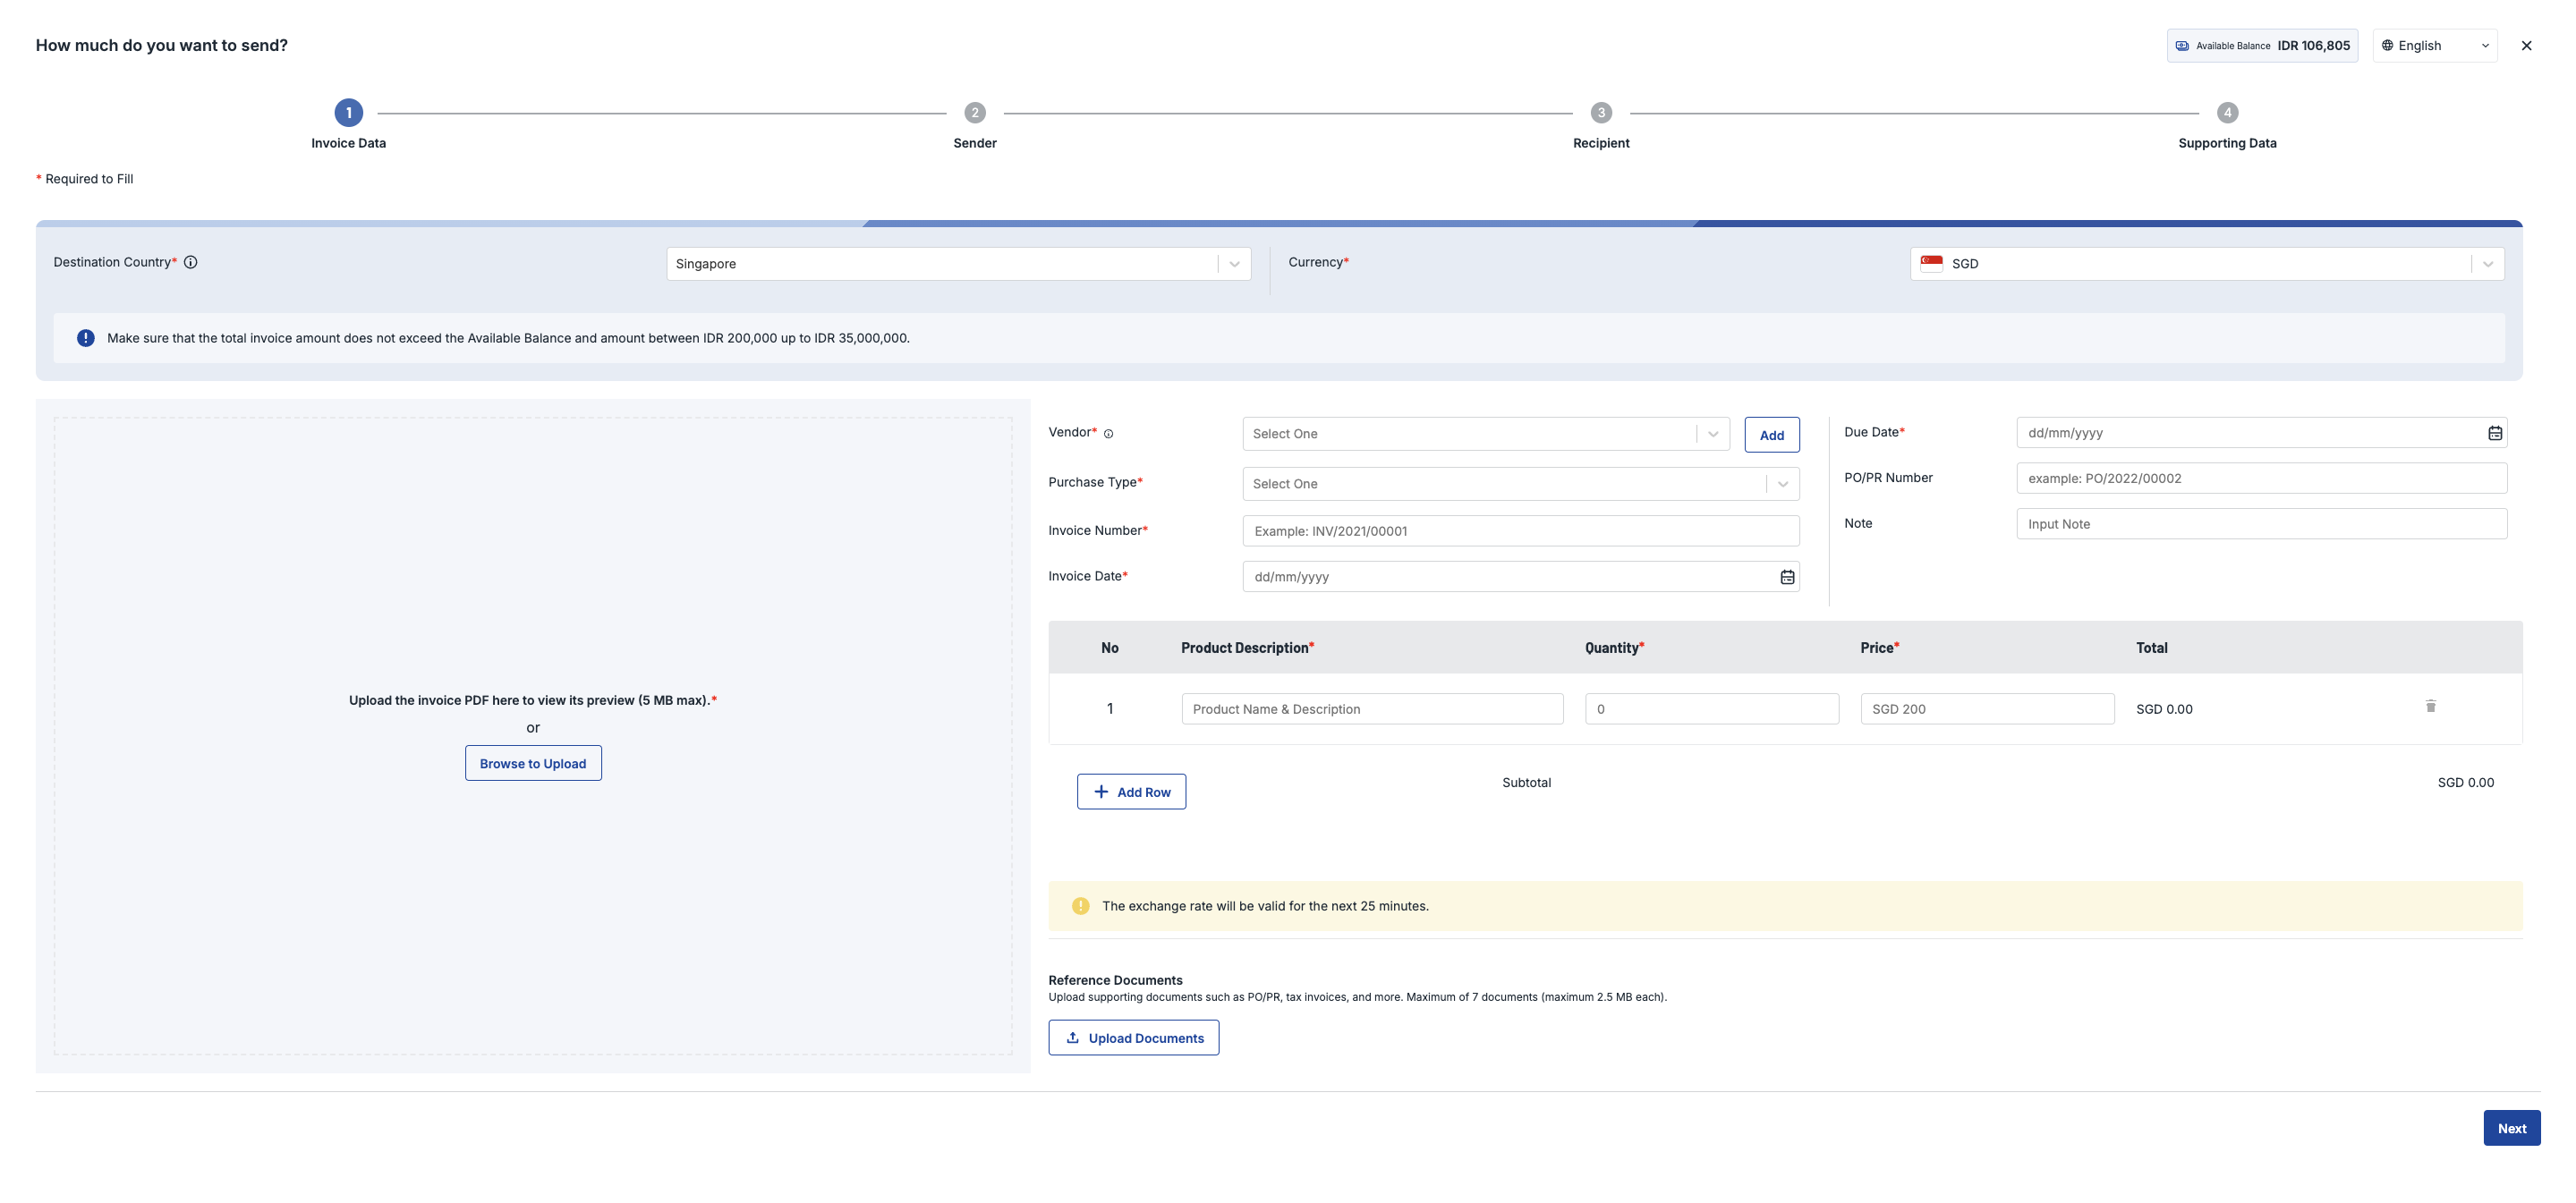Click the yellow exchange rate warning icon
Viewport: 2576px width, 1203px height.
click(x=1080, y=906)
